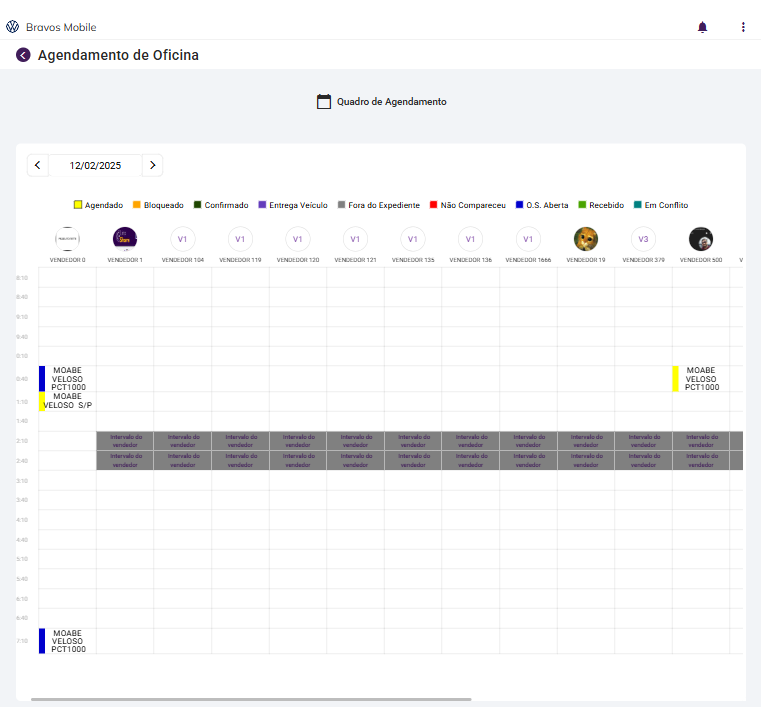Go to next day with right chevron
The height and width of the screenshot is (707, 761).
coord(152,165)
